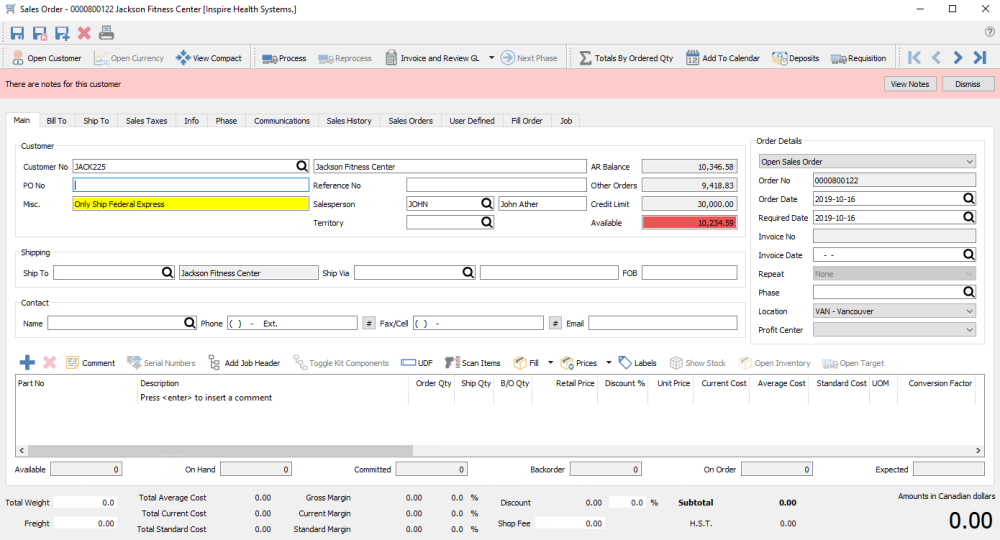The image size is (1000, 540).
Task: Open Order Date lookup icon
Action: [x=968, y=199]
